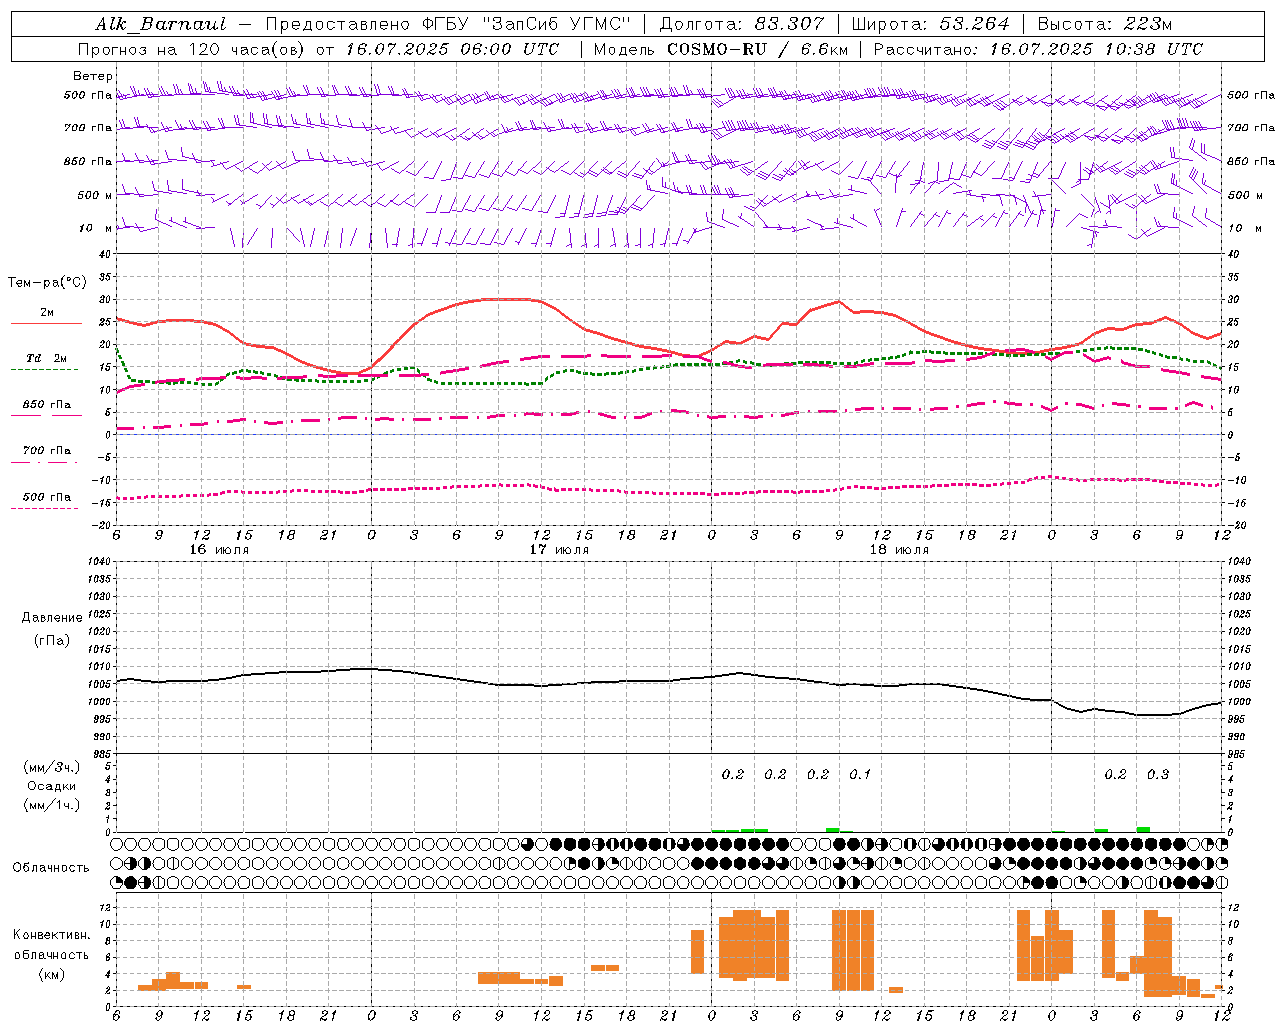Click the 500 гПа temperature legend entry
The image size is (1280, 1024).
(47, 497)
